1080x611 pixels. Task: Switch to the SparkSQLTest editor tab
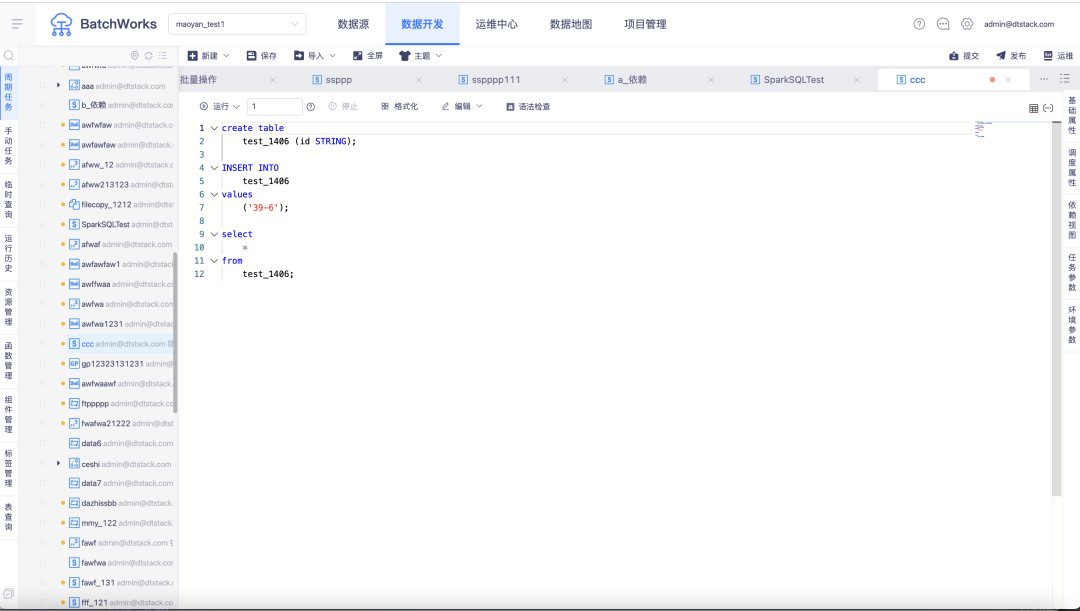pos(788,80)
